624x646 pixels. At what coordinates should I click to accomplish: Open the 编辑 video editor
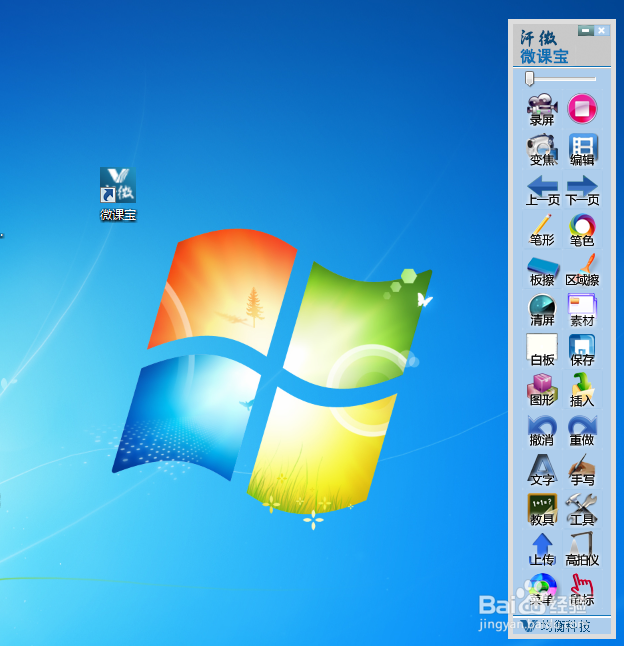[x=582, y=149]
